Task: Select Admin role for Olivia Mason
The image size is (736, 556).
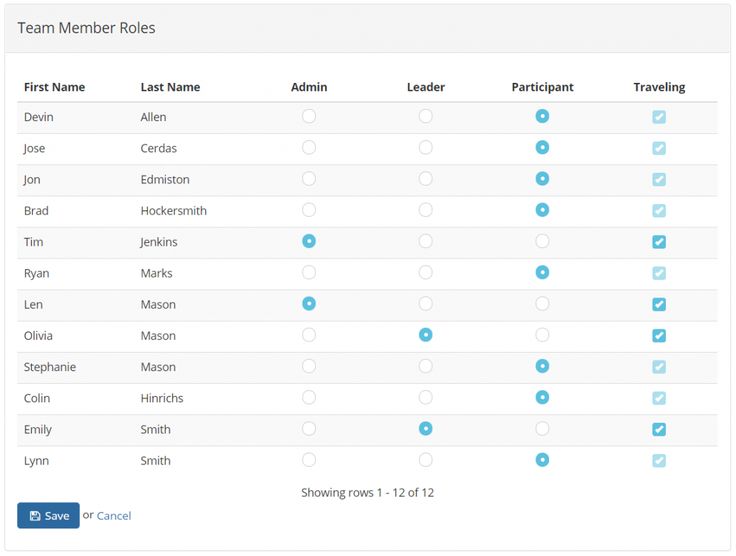Action: click(x=309, y=336)
